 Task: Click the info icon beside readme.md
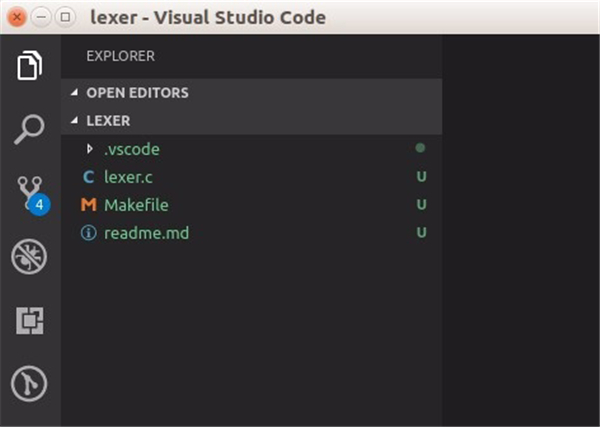pyautogui.click(x=88, y=233)
